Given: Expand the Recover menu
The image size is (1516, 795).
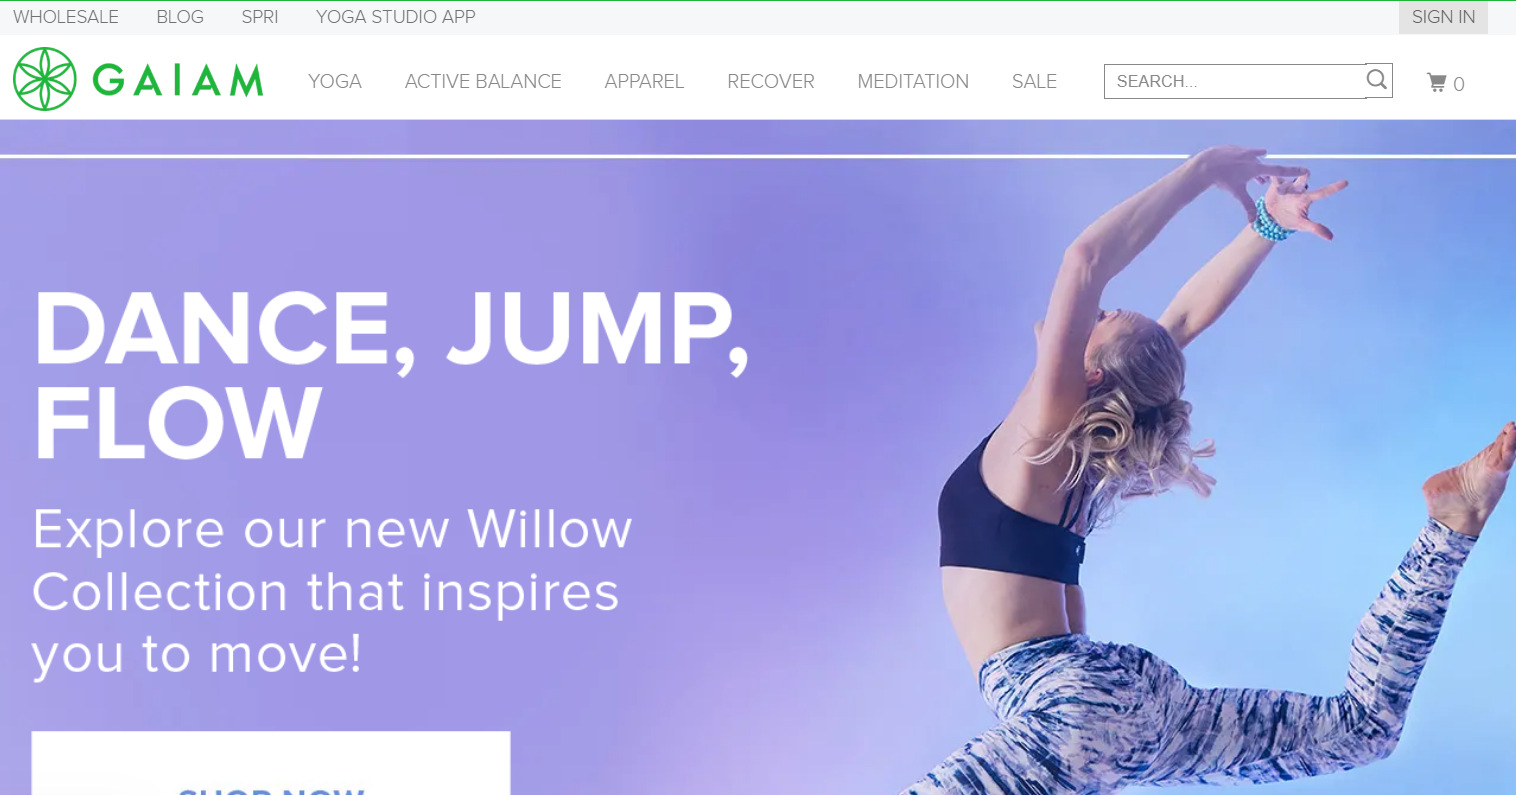Looking at the screenshot, I should click(771, 82).
